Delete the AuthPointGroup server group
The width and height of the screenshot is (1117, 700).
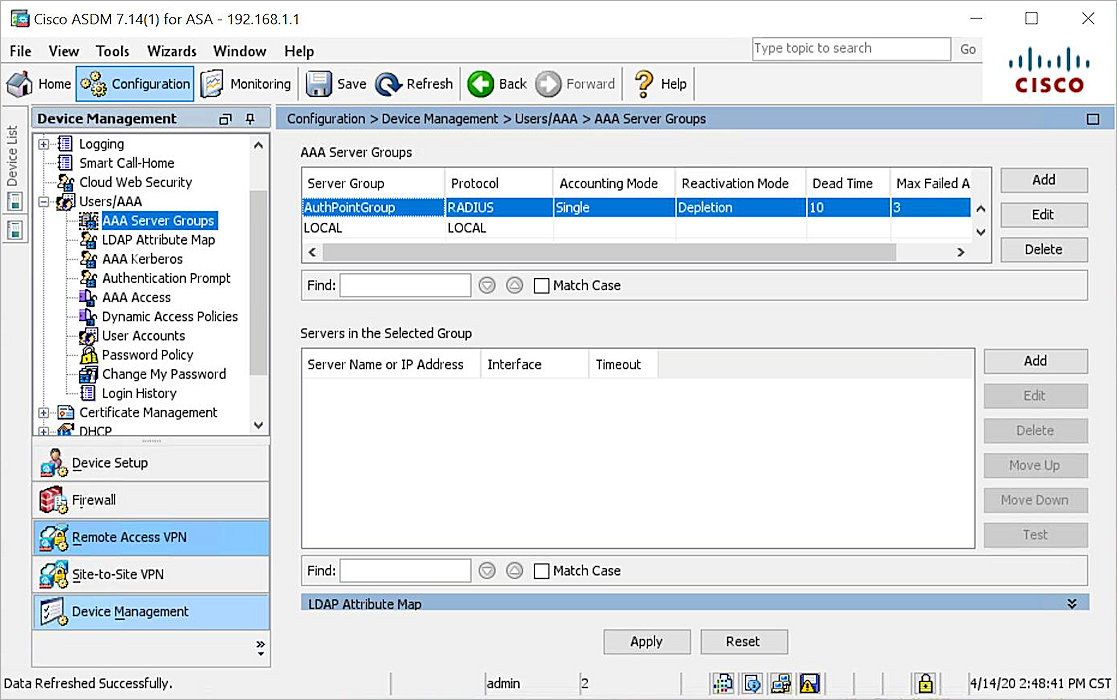[x=1043, y=249]
